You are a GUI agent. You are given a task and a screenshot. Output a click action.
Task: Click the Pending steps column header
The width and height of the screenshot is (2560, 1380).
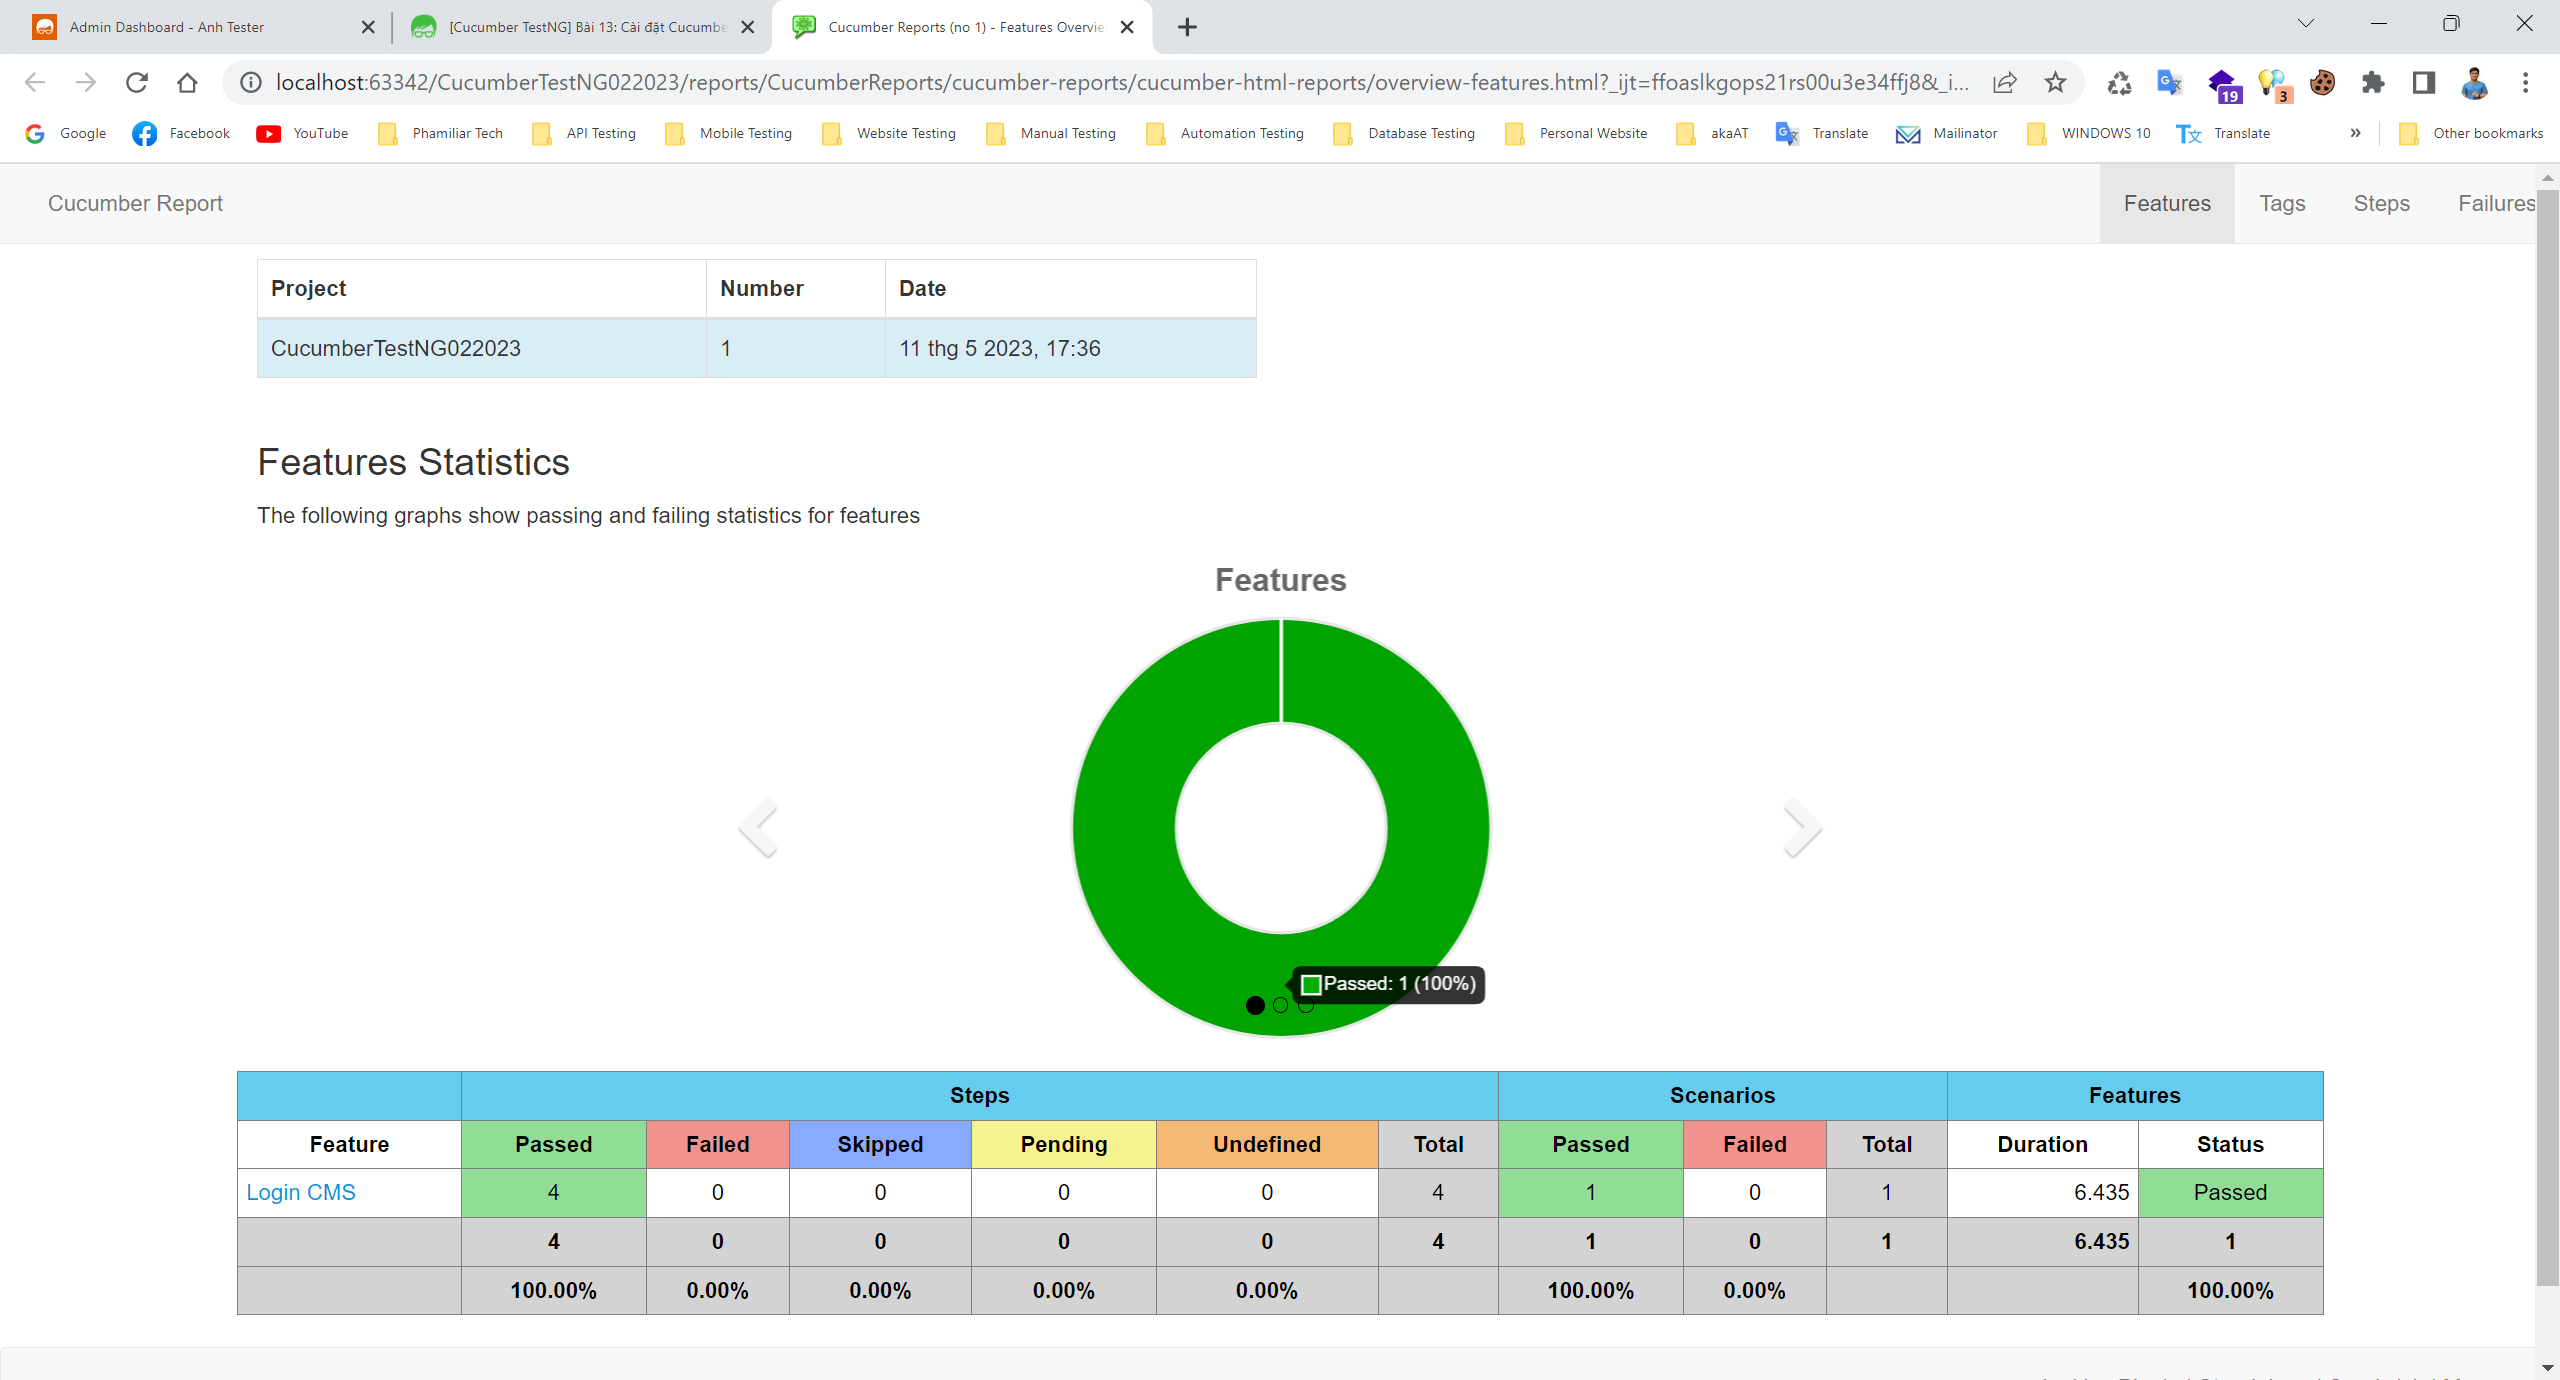1064,1144
